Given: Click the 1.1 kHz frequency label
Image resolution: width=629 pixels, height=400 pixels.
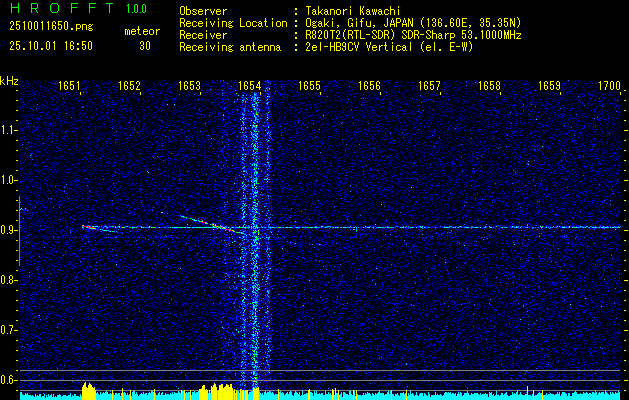Looking at the screenshot, I should click(x=7, y=130).
